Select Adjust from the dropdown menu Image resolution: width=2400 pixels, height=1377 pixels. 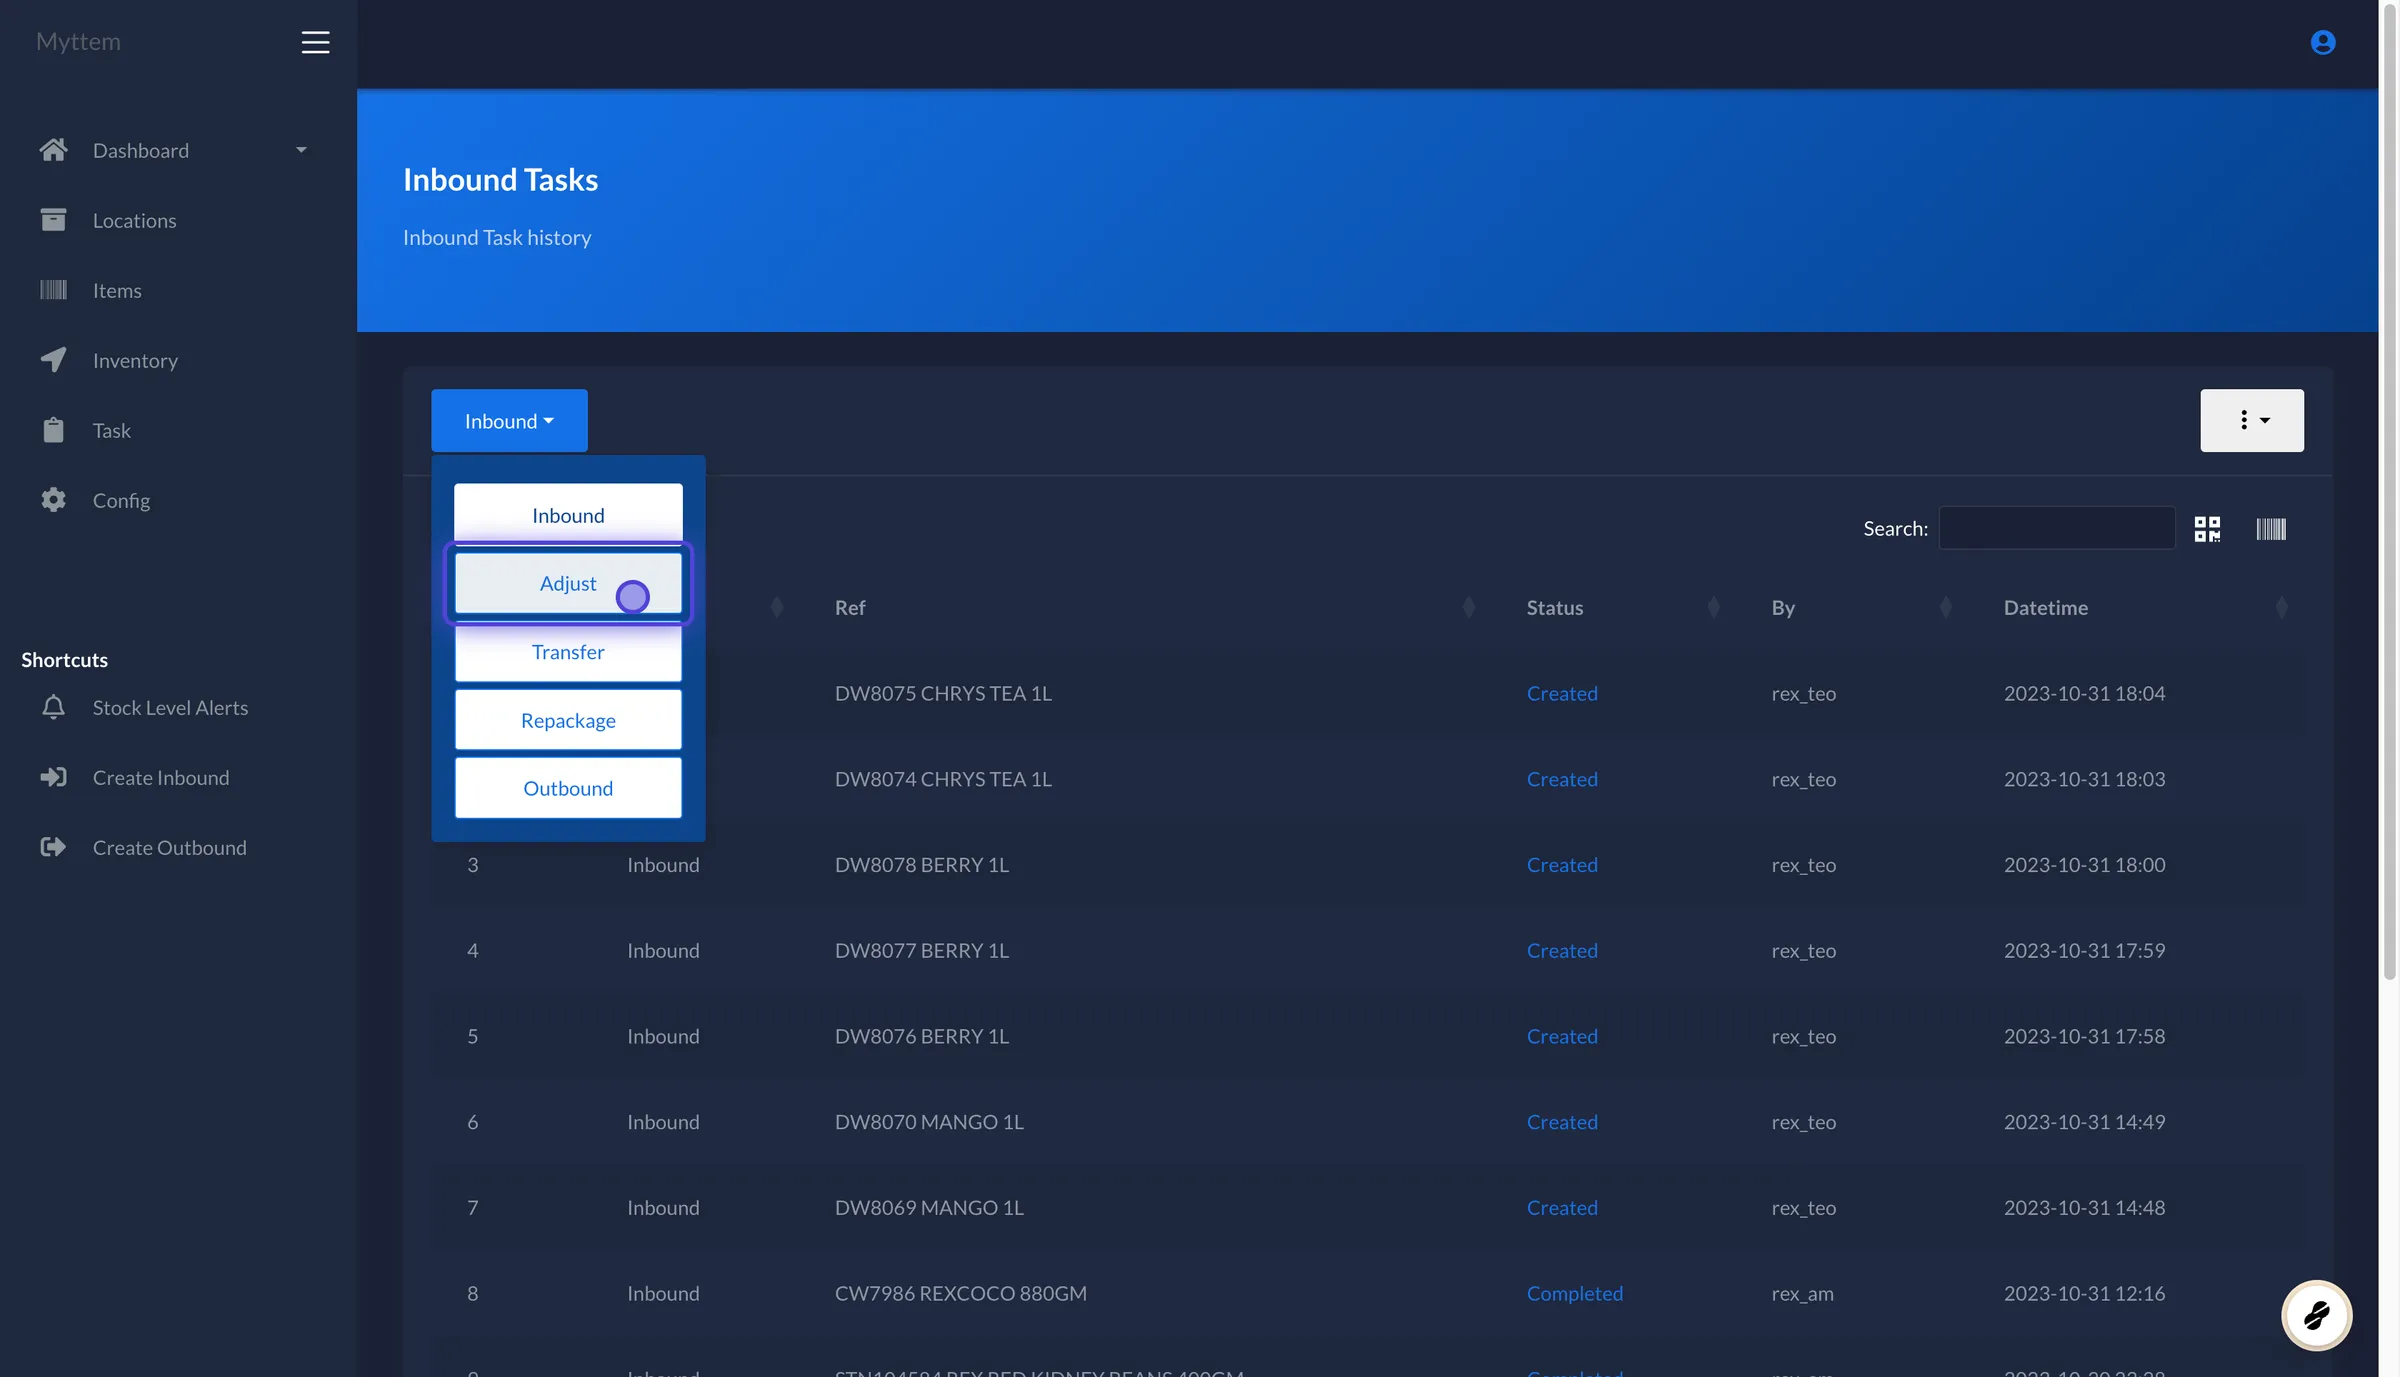pyautogui.click(x=568, y=583)
